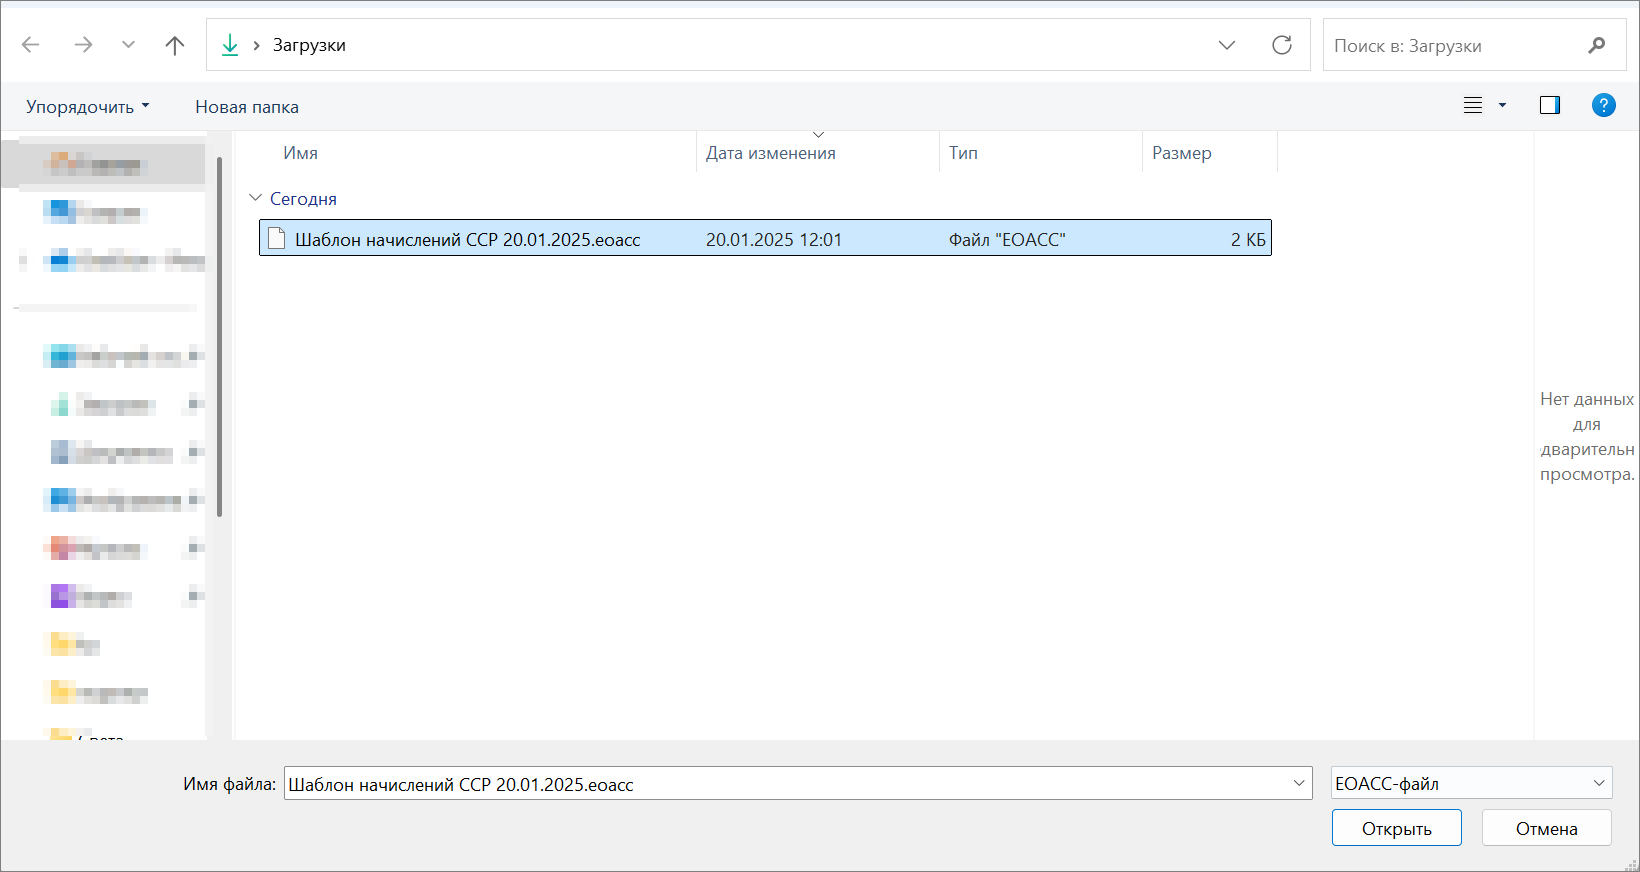Image resolution: width=1640 pixels, height=872 pixels.
Task: Select the Шаблон начислений ССР file
Action: click(467, 239)
